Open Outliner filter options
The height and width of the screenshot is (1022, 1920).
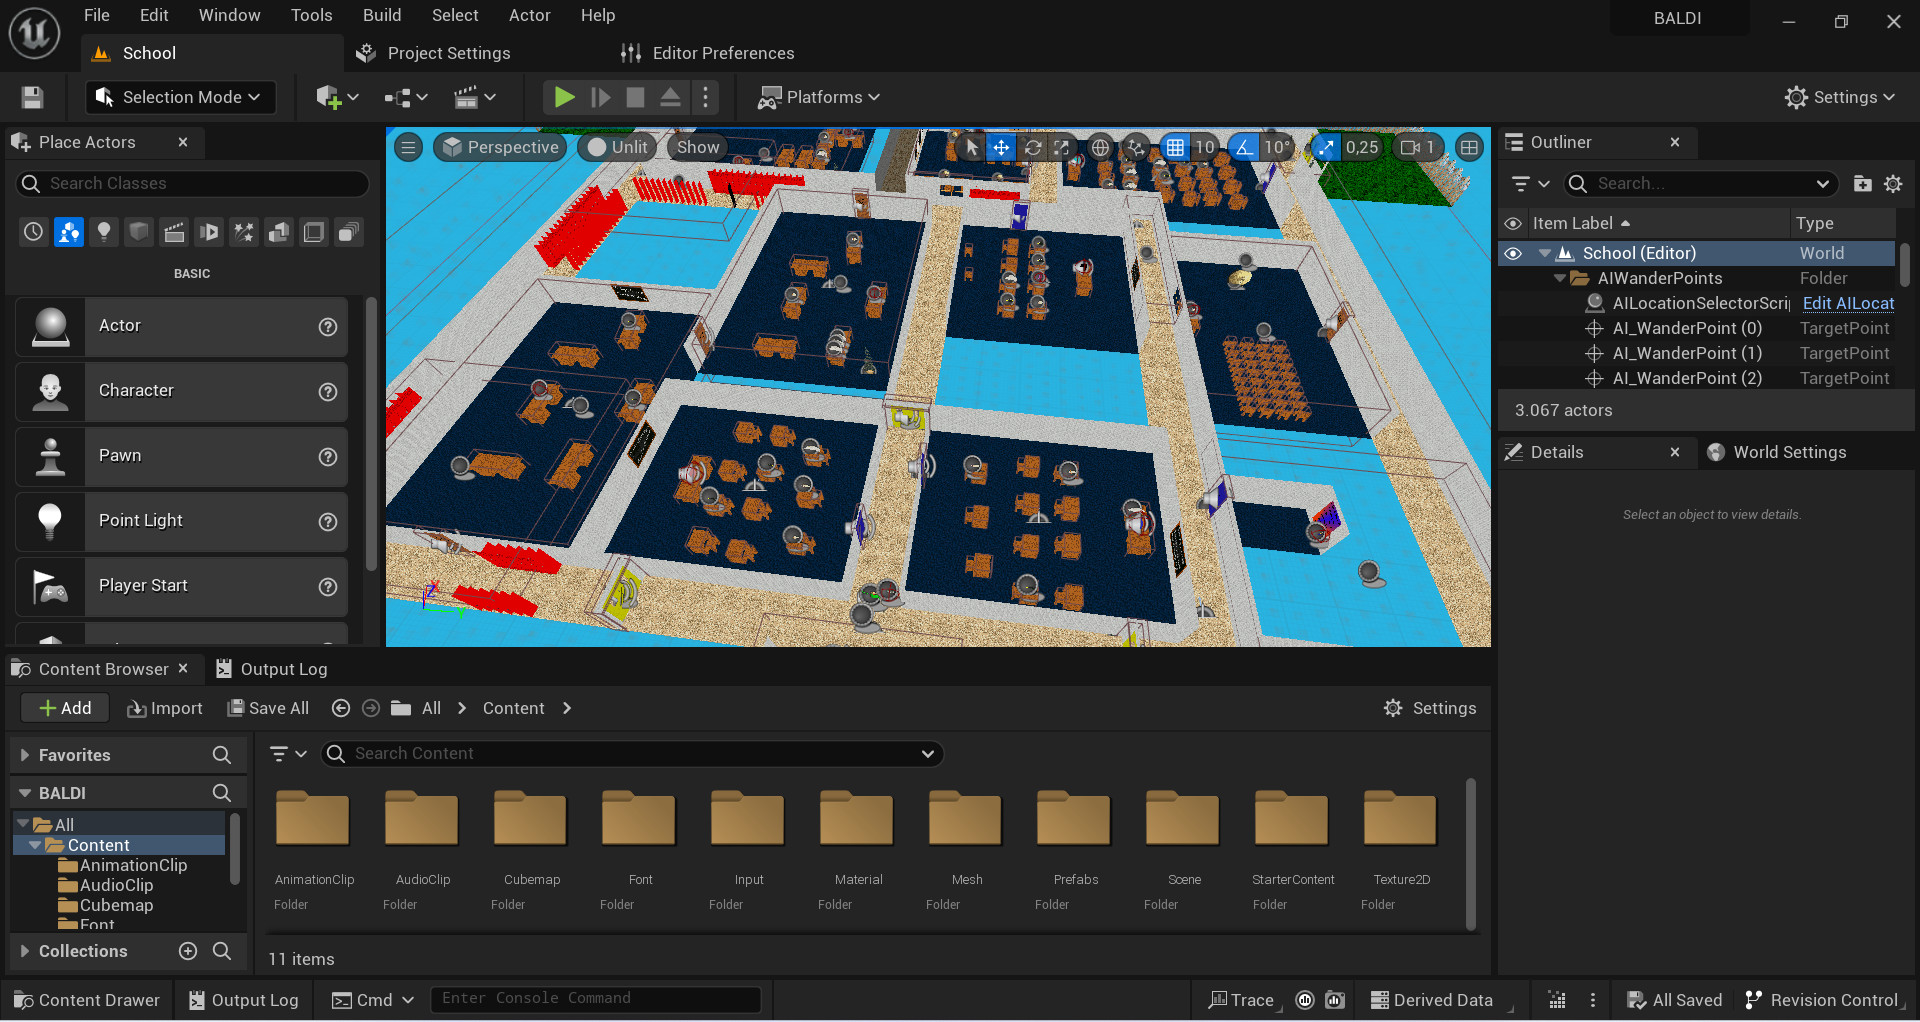(x=1530, y=184)
